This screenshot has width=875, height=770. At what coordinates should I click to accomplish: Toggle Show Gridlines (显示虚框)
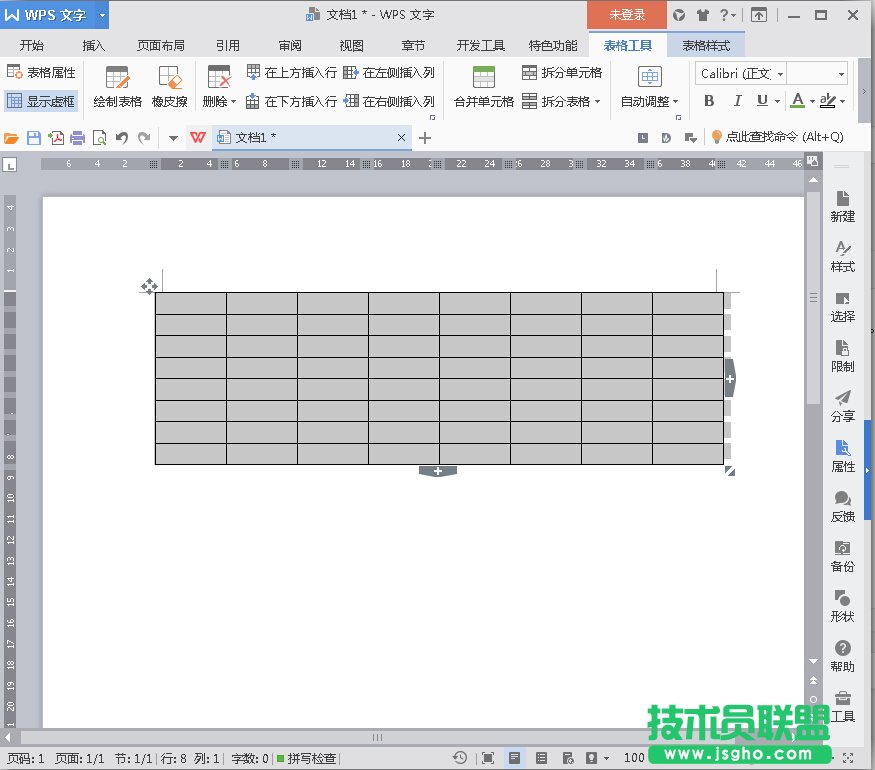[x=41, y=101]
